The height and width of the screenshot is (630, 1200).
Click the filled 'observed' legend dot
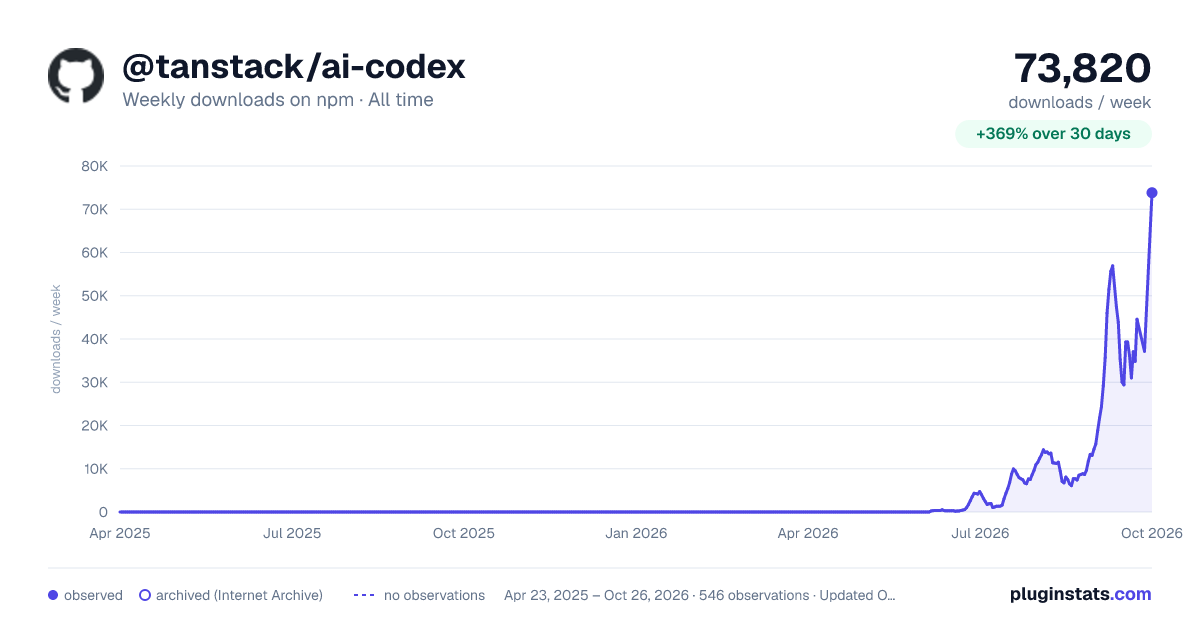tap(53, 595)
